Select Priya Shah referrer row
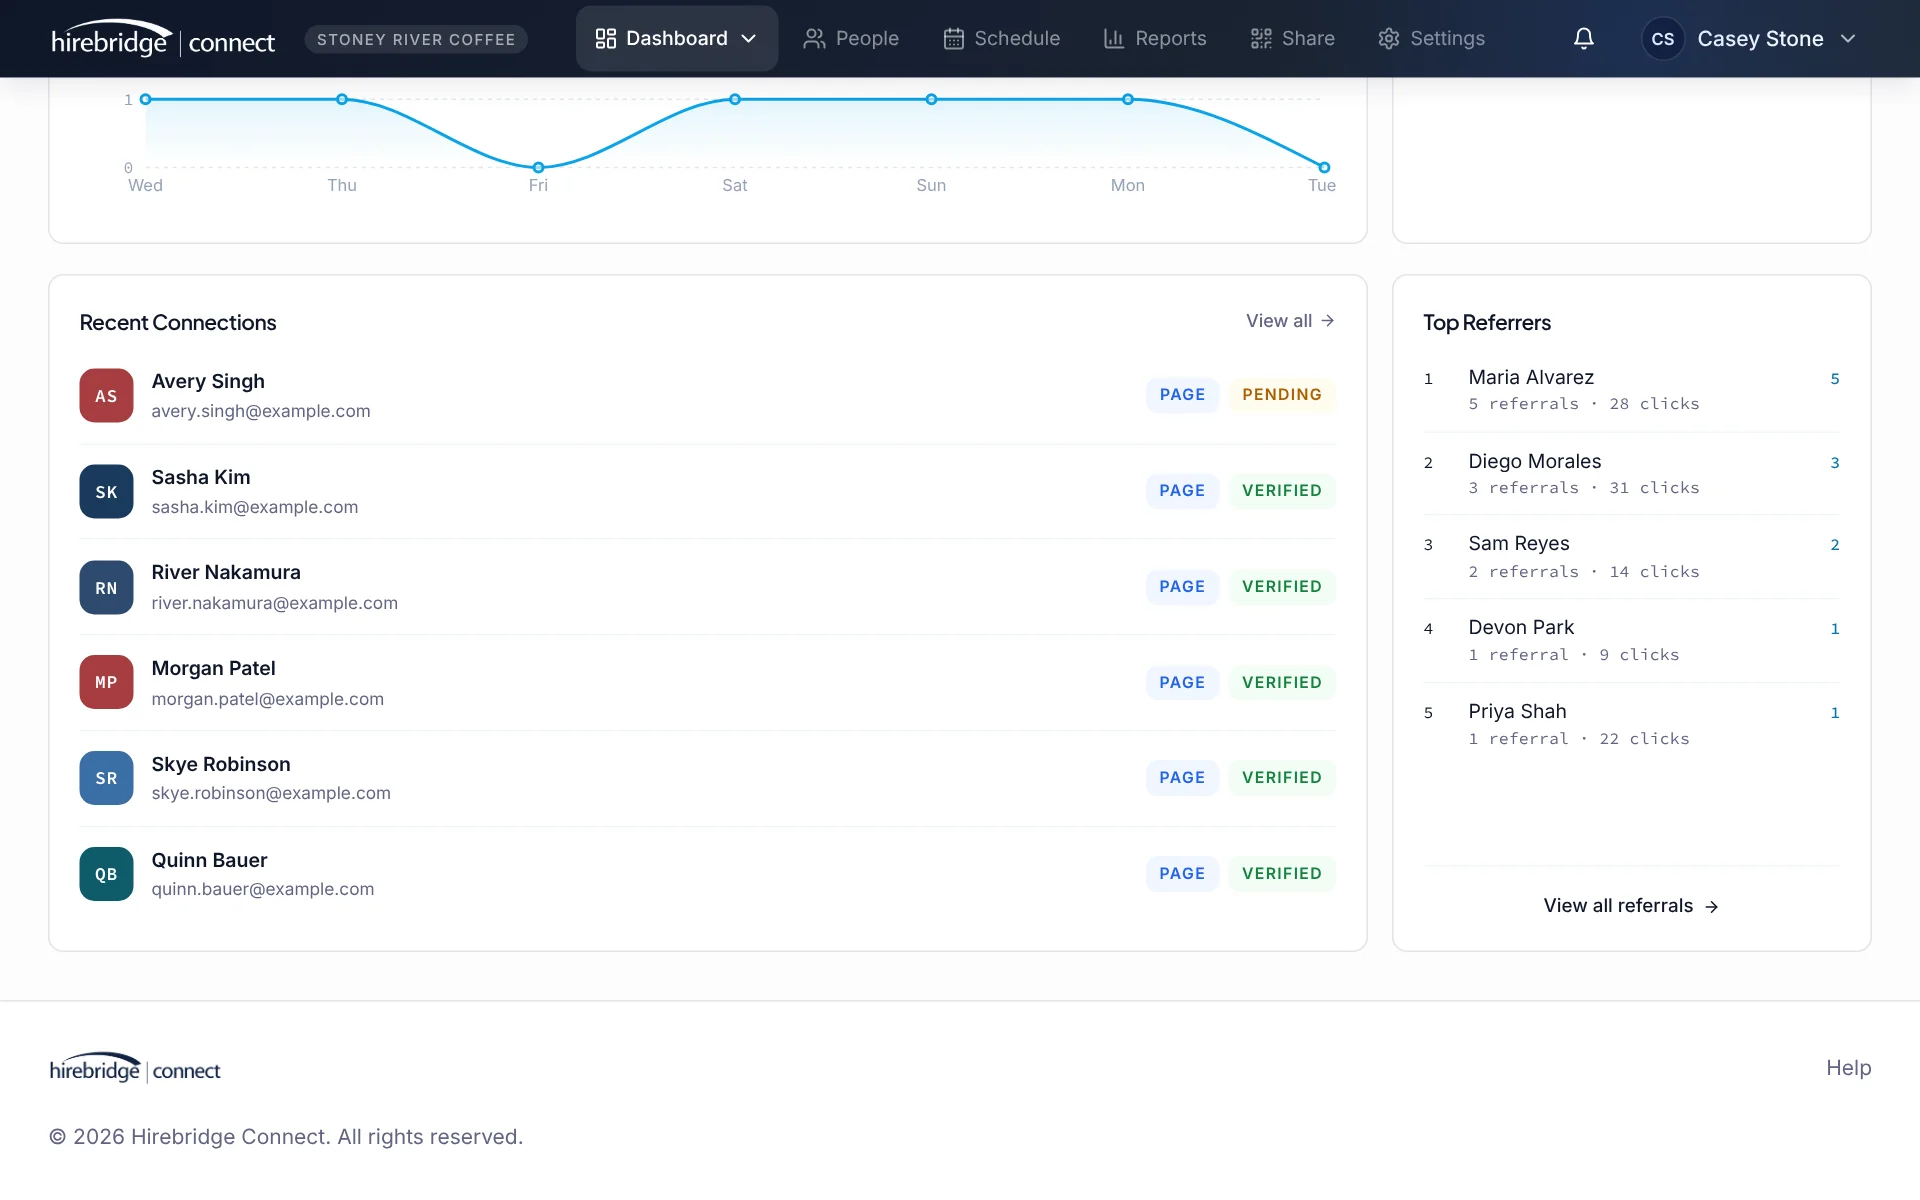This screenshot has height=1200, width=1920. (1632, 725)
